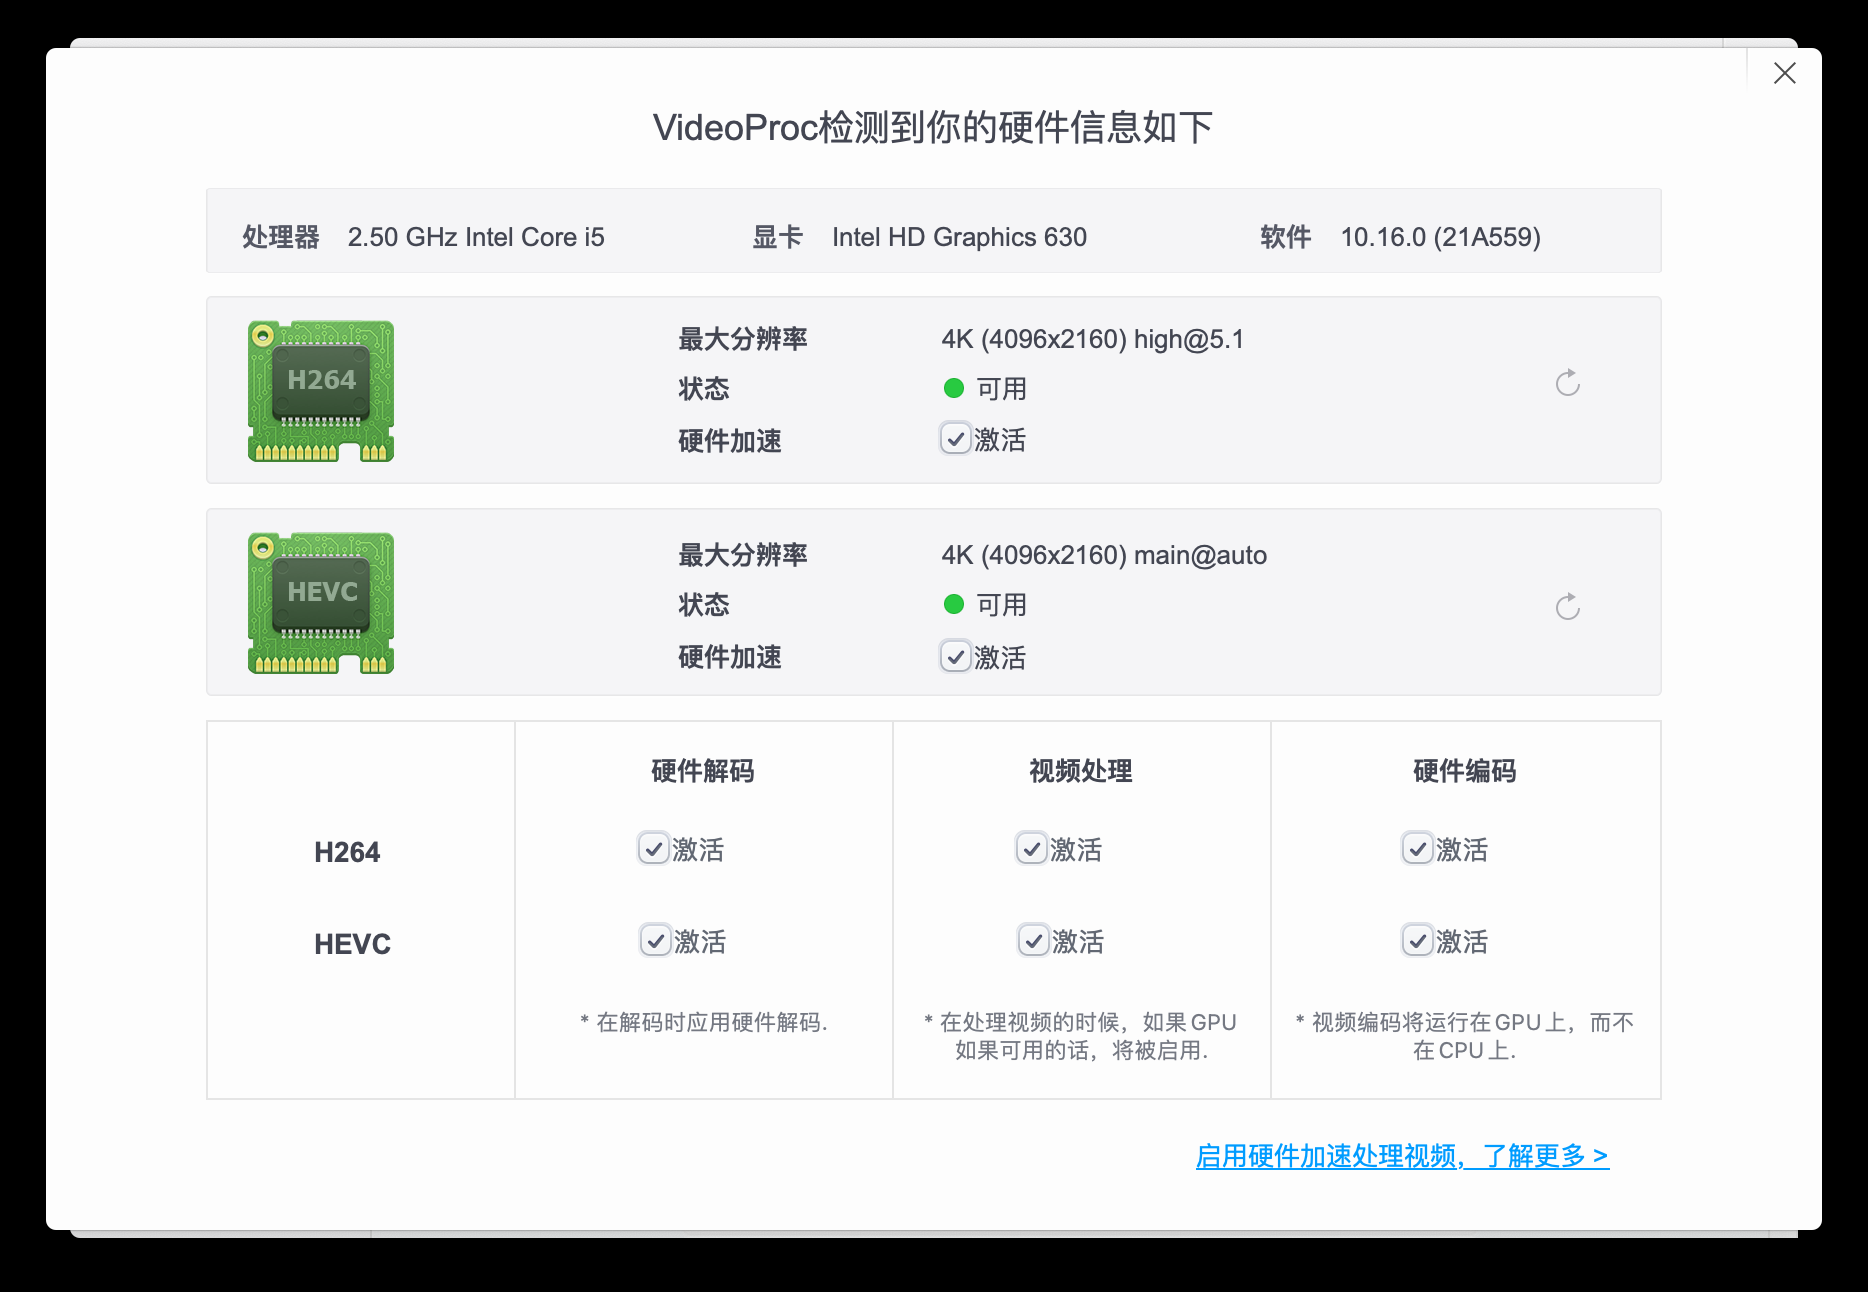Click the green status dot for H264
This screenshot has width=1868, height=1292.
tap(953, 388)
